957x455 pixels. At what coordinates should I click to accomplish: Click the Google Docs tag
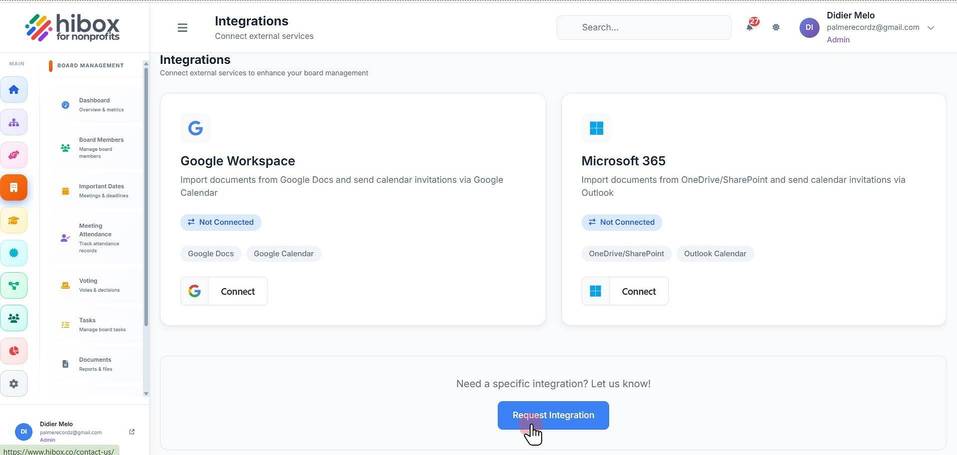(211, 253)
